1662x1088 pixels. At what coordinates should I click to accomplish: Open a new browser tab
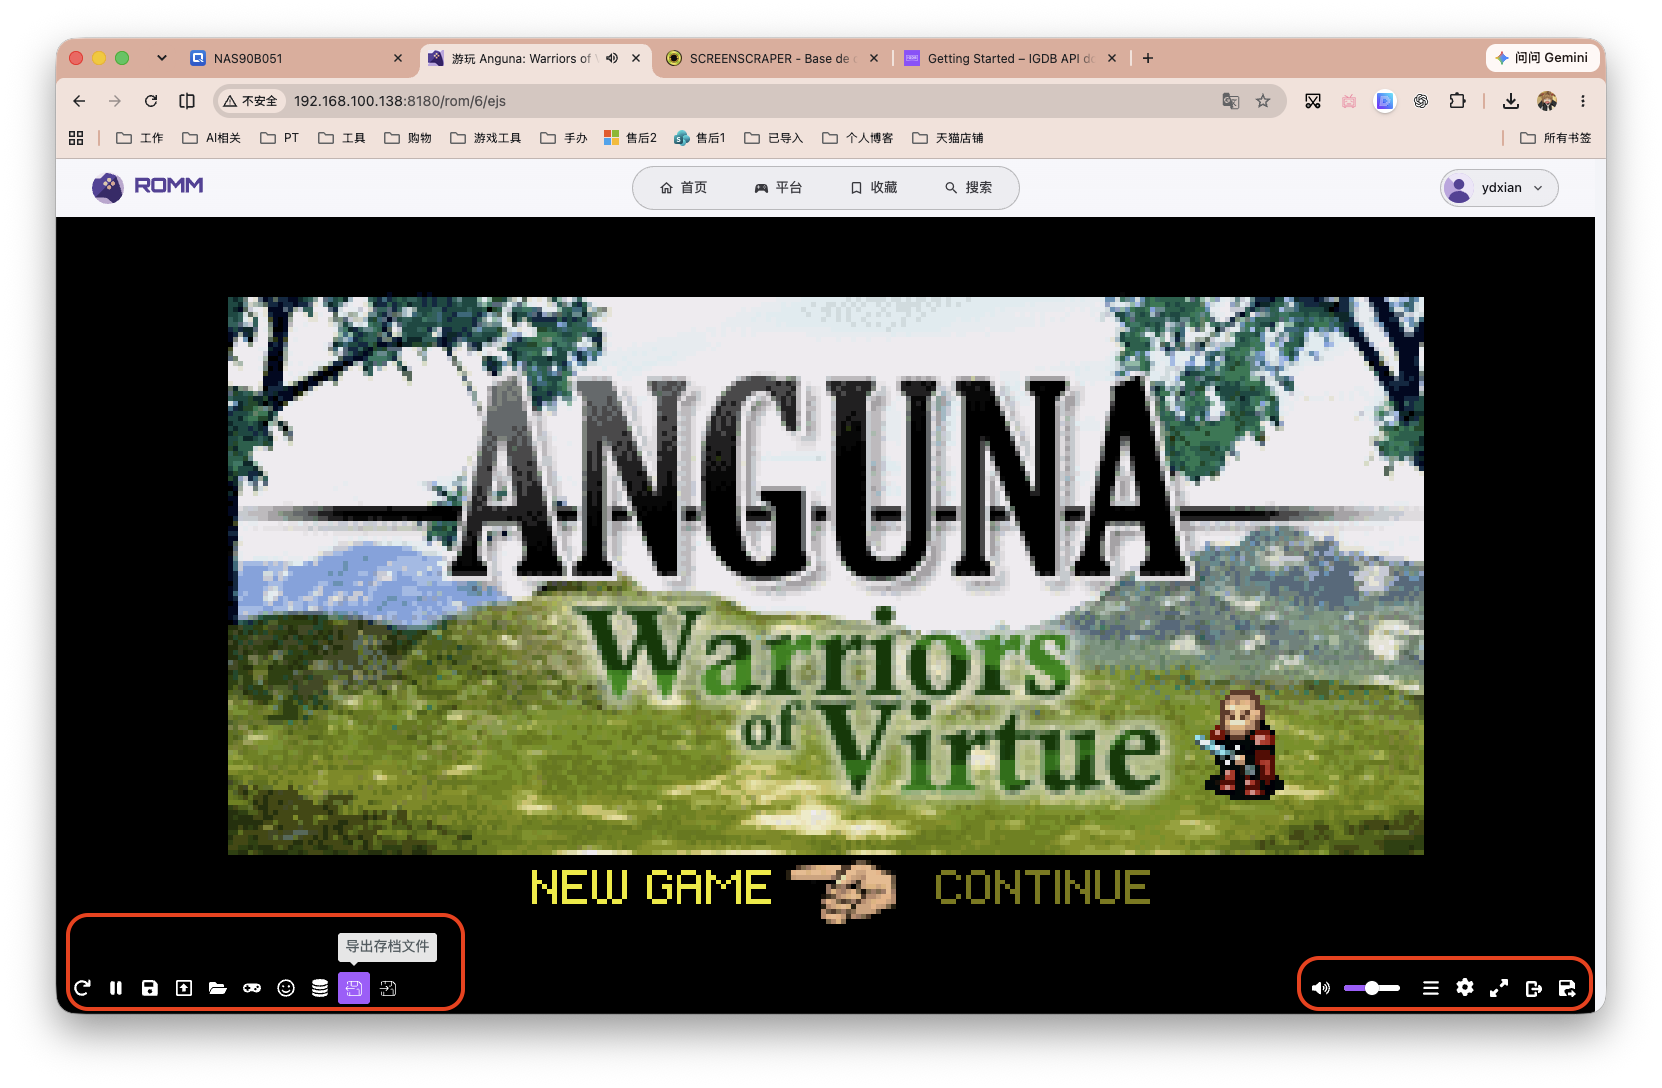[x=1148, y=59]
